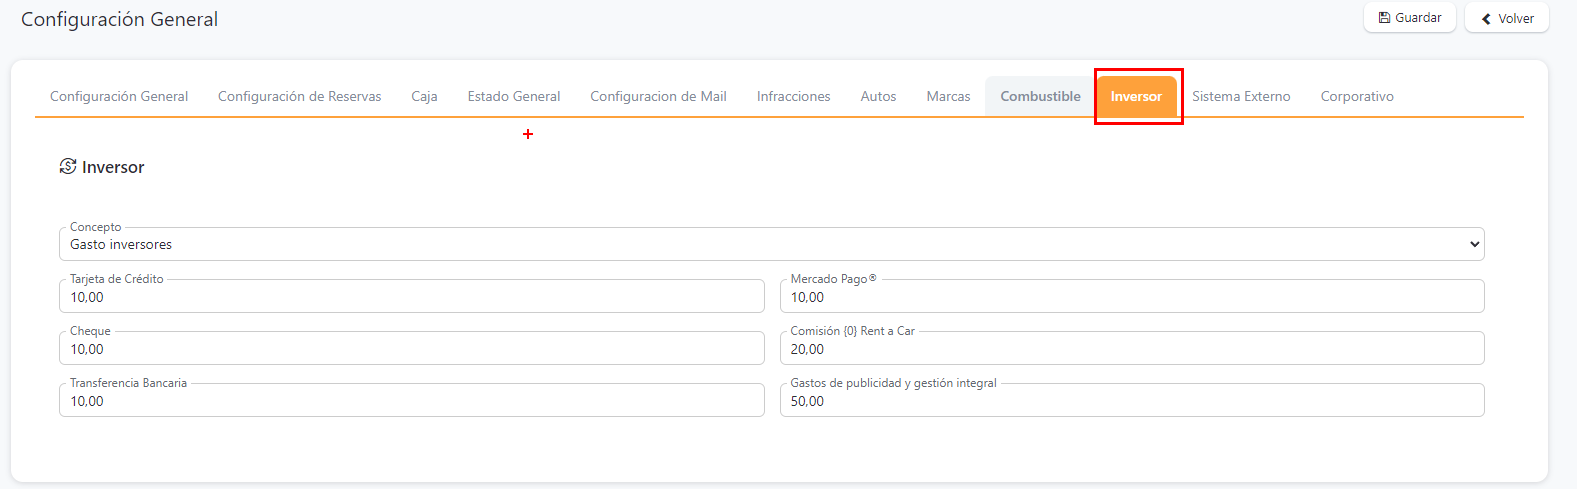Go to Estado General tab

point(514,97)
